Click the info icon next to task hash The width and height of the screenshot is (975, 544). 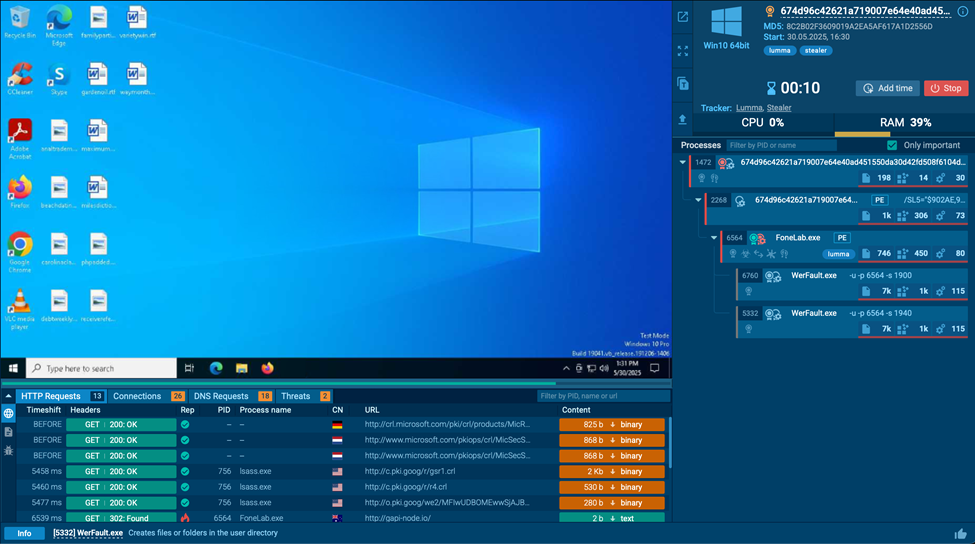click(963, 11)
